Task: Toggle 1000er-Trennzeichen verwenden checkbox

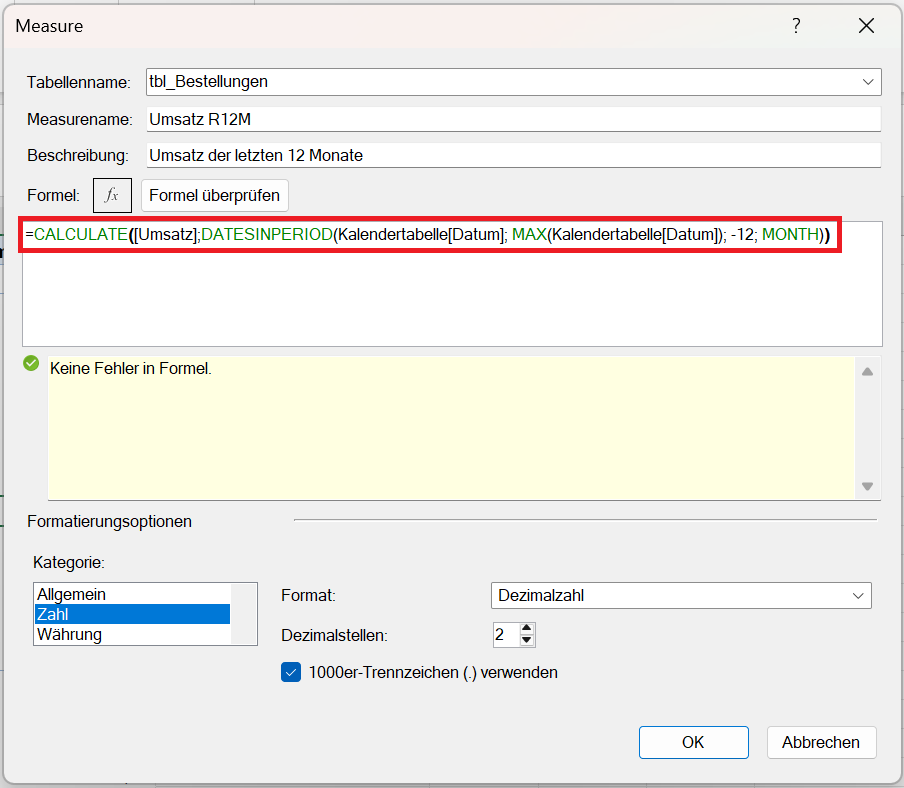Action: pos(291,672)
